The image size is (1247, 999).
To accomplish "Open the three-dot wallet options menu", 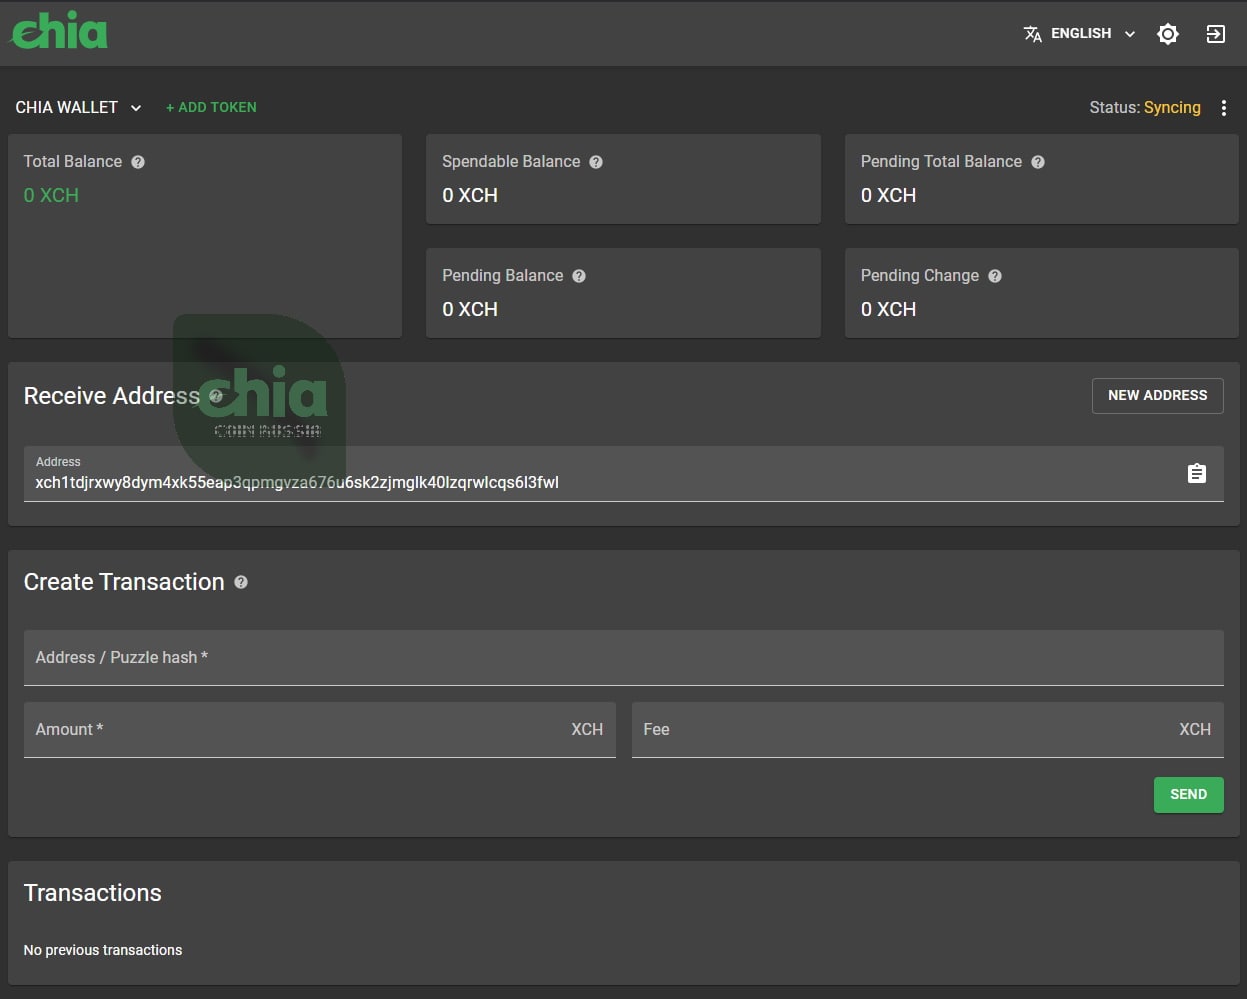I will 1224,108.
